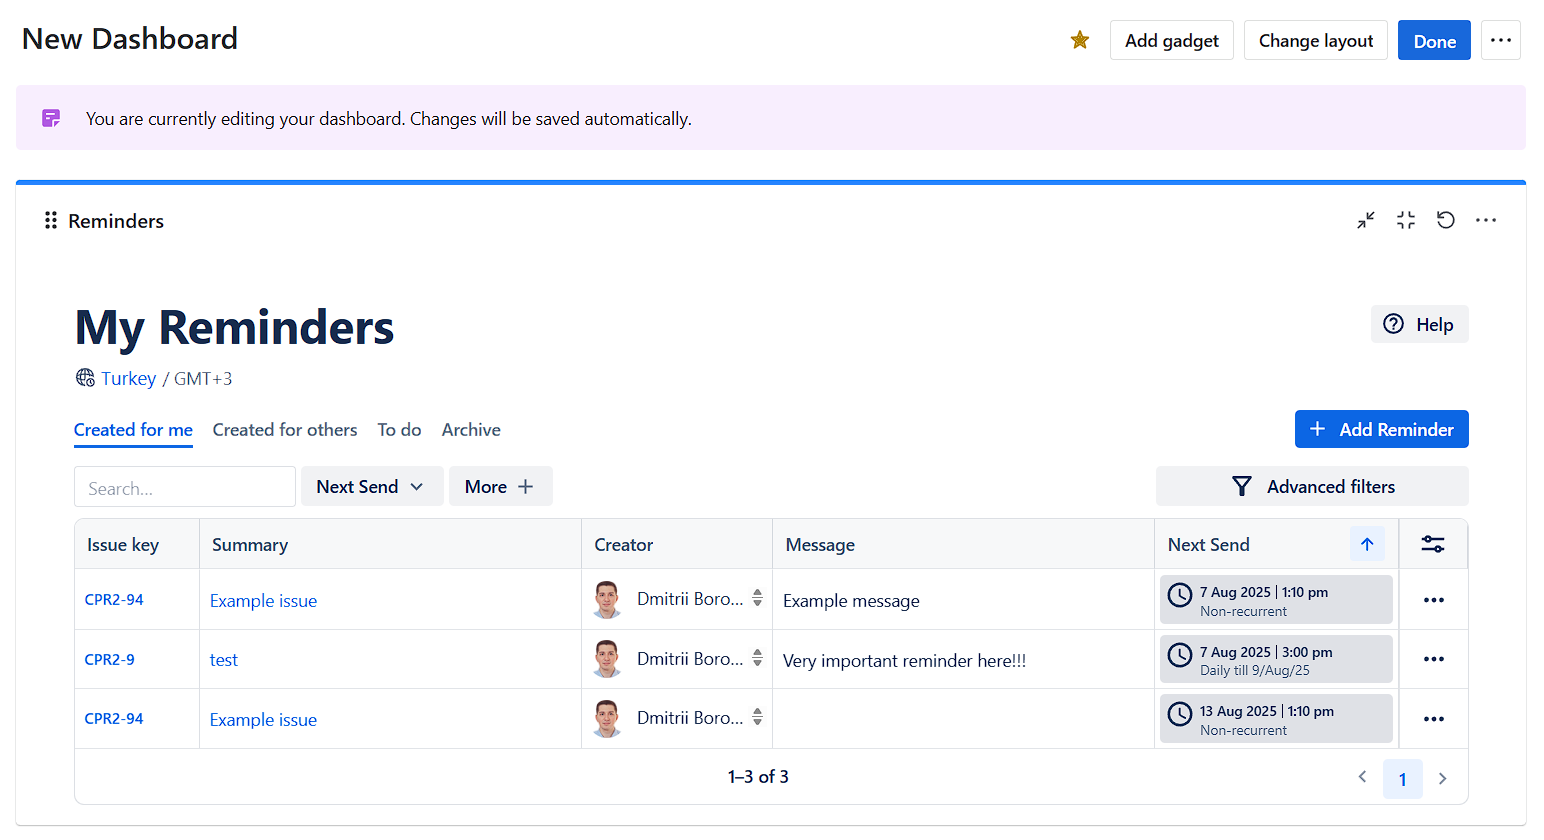Click the Add Reminder button

pos(1381,429)
